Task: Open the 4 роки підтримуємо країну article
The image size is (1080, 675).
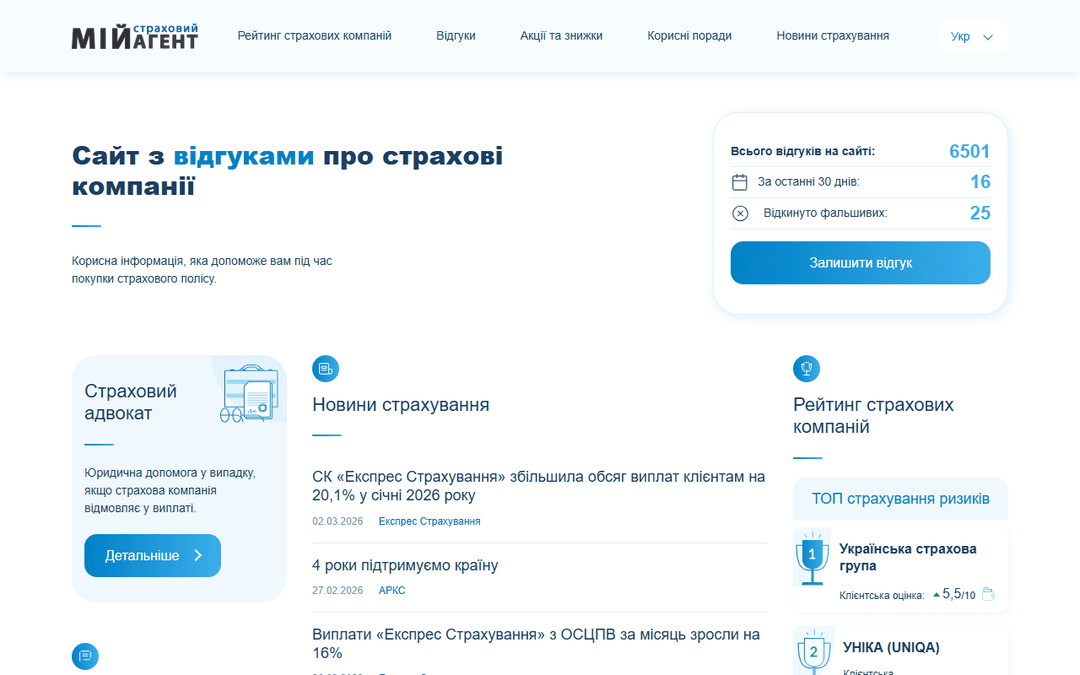Action: (x=405, y=565)
